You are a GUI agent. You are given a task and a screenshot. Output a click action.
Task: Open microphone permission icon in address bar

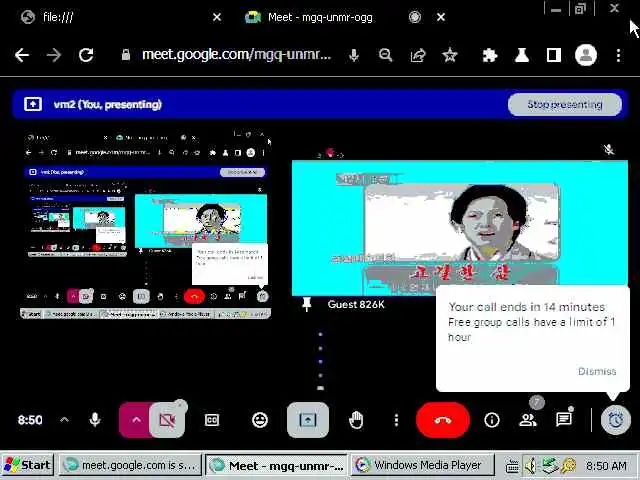click(354, 56)
